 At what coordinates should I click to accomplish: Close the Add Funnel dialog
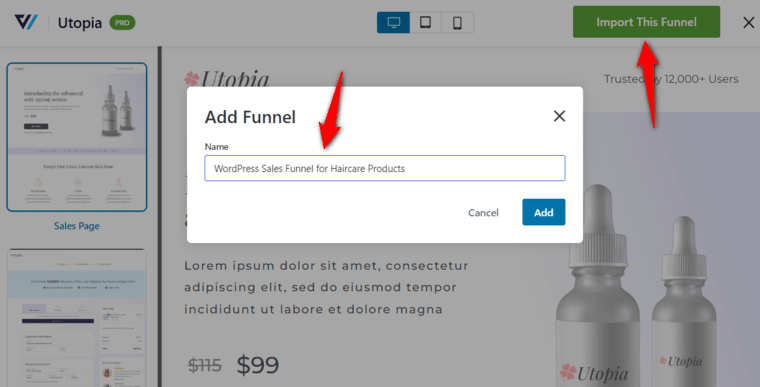pyautogui.click(x=559, y=116)
